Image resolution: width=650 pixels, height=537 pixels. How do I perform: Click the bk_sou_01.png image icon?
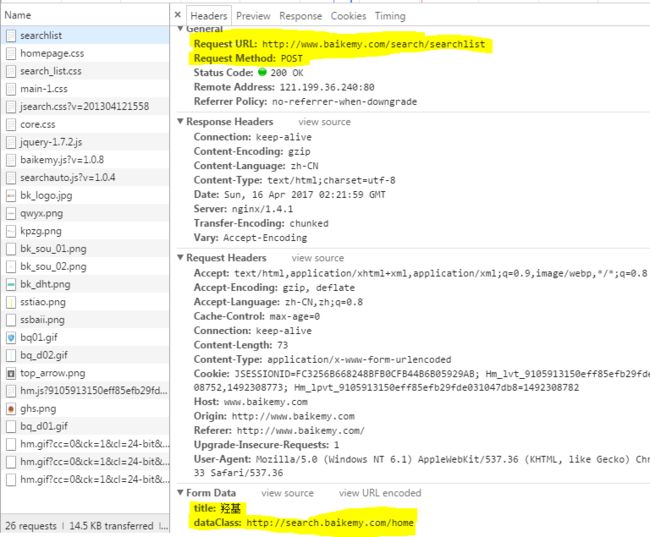tap(11, 249)
